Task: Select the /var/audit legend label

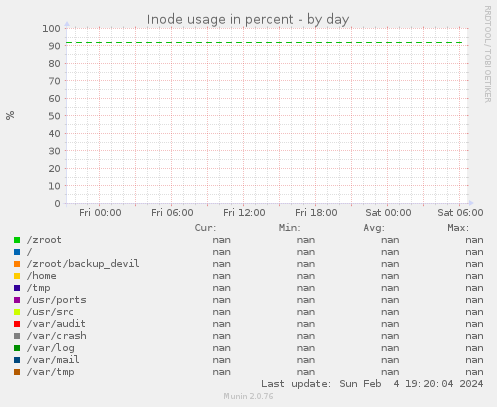Action: coord(56,324)
